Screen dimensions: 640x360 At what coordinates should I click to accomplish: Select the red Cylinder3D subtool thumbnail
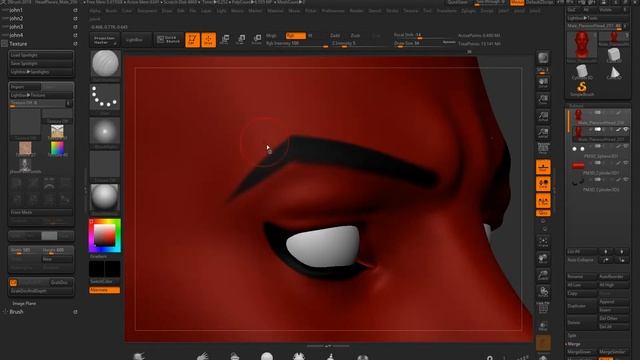(x=578, y=165)
